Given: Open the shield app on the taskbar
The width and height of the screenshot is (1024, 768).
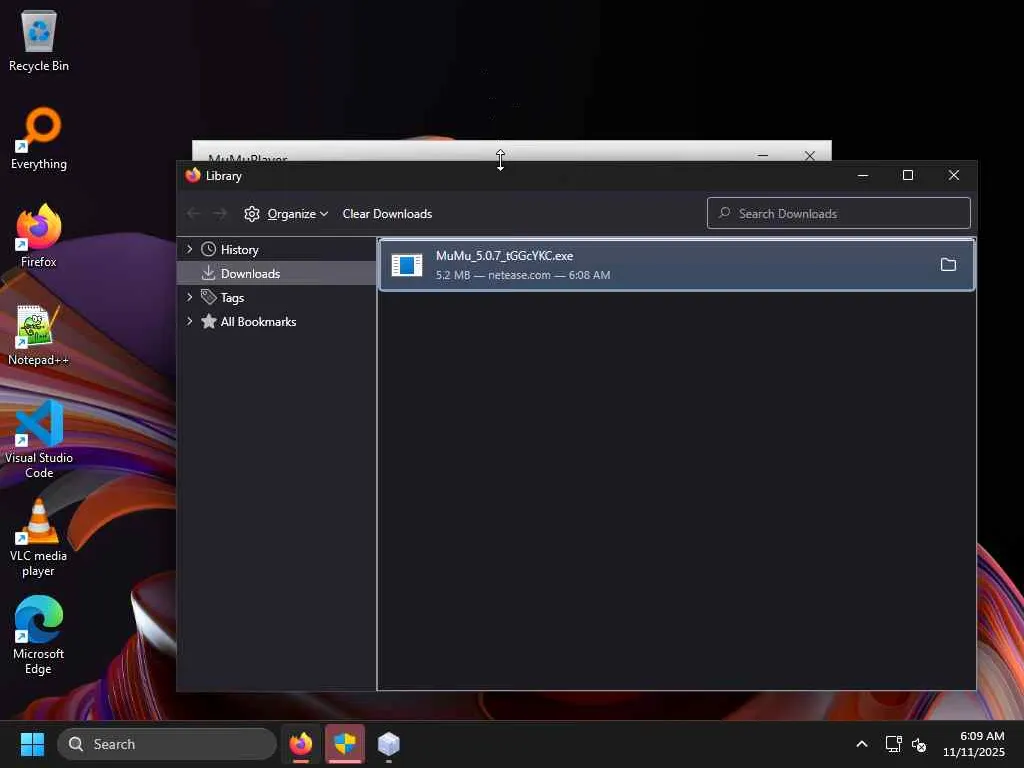Looking at the screenshot, I should (x=345, y=744).
